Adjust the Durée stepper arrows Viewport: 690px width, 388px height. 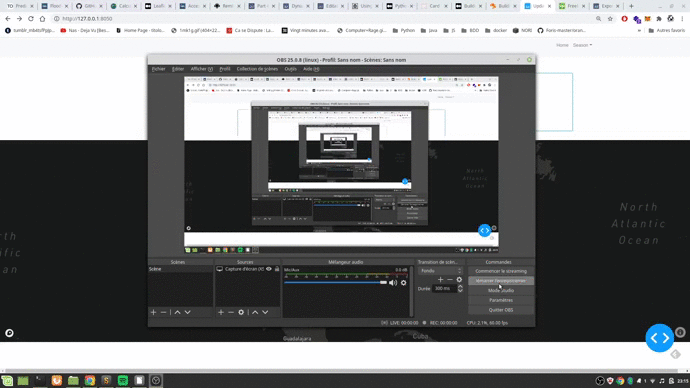(x=460, y=289)
